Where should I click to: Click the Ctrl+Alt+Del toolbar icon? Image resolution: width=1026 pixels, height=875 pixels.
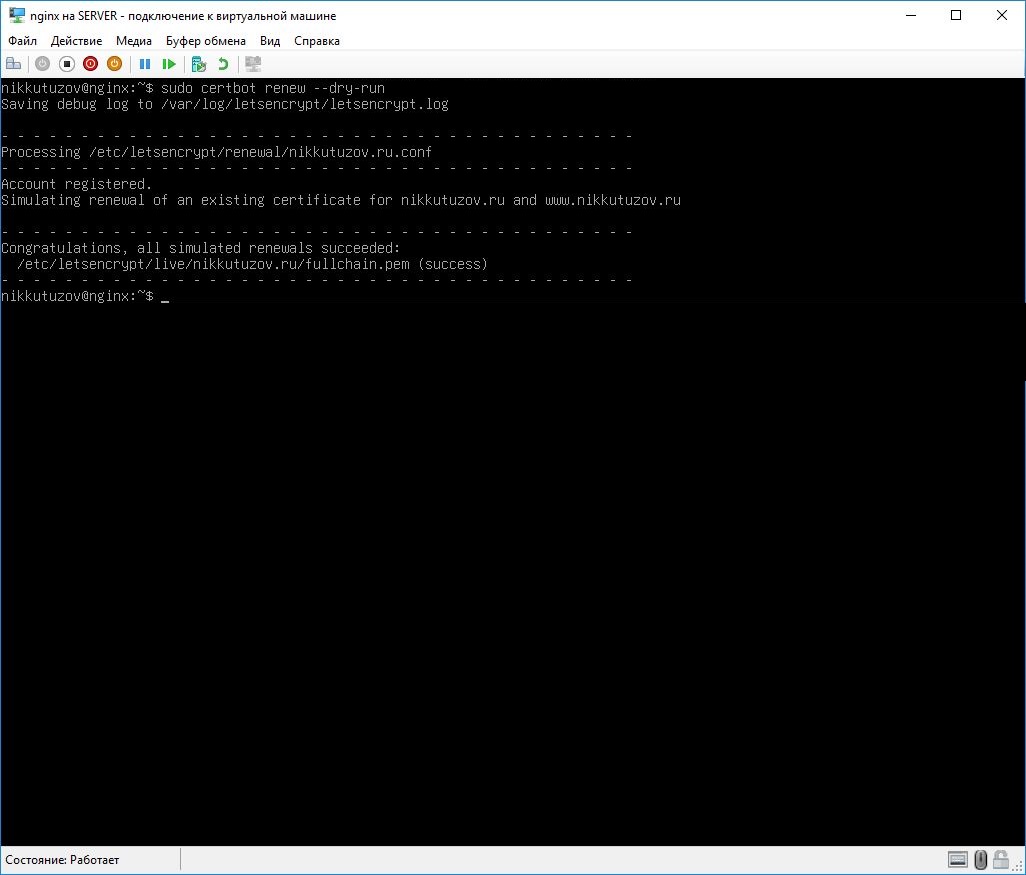coord(14,64)
